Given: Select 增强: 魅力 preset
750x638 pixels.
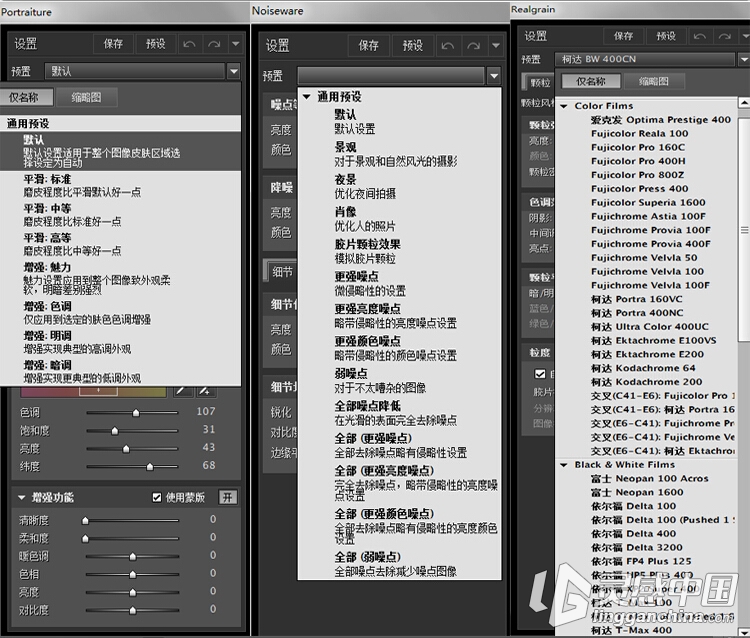Looking at the screenshot, I should (120, 278).
